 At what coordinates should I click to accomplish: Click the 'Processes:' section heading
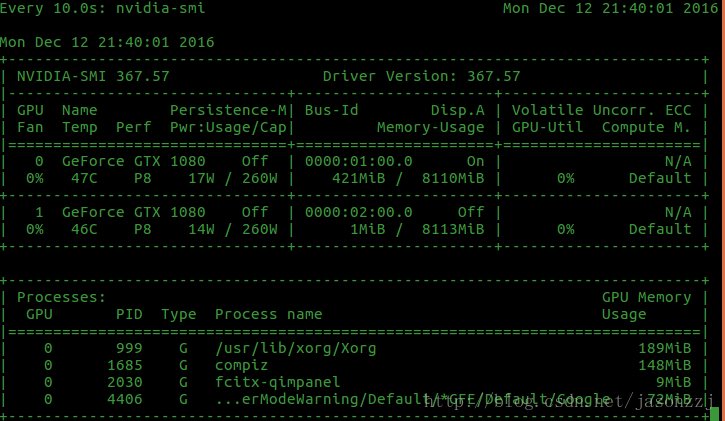click(59, 297)
